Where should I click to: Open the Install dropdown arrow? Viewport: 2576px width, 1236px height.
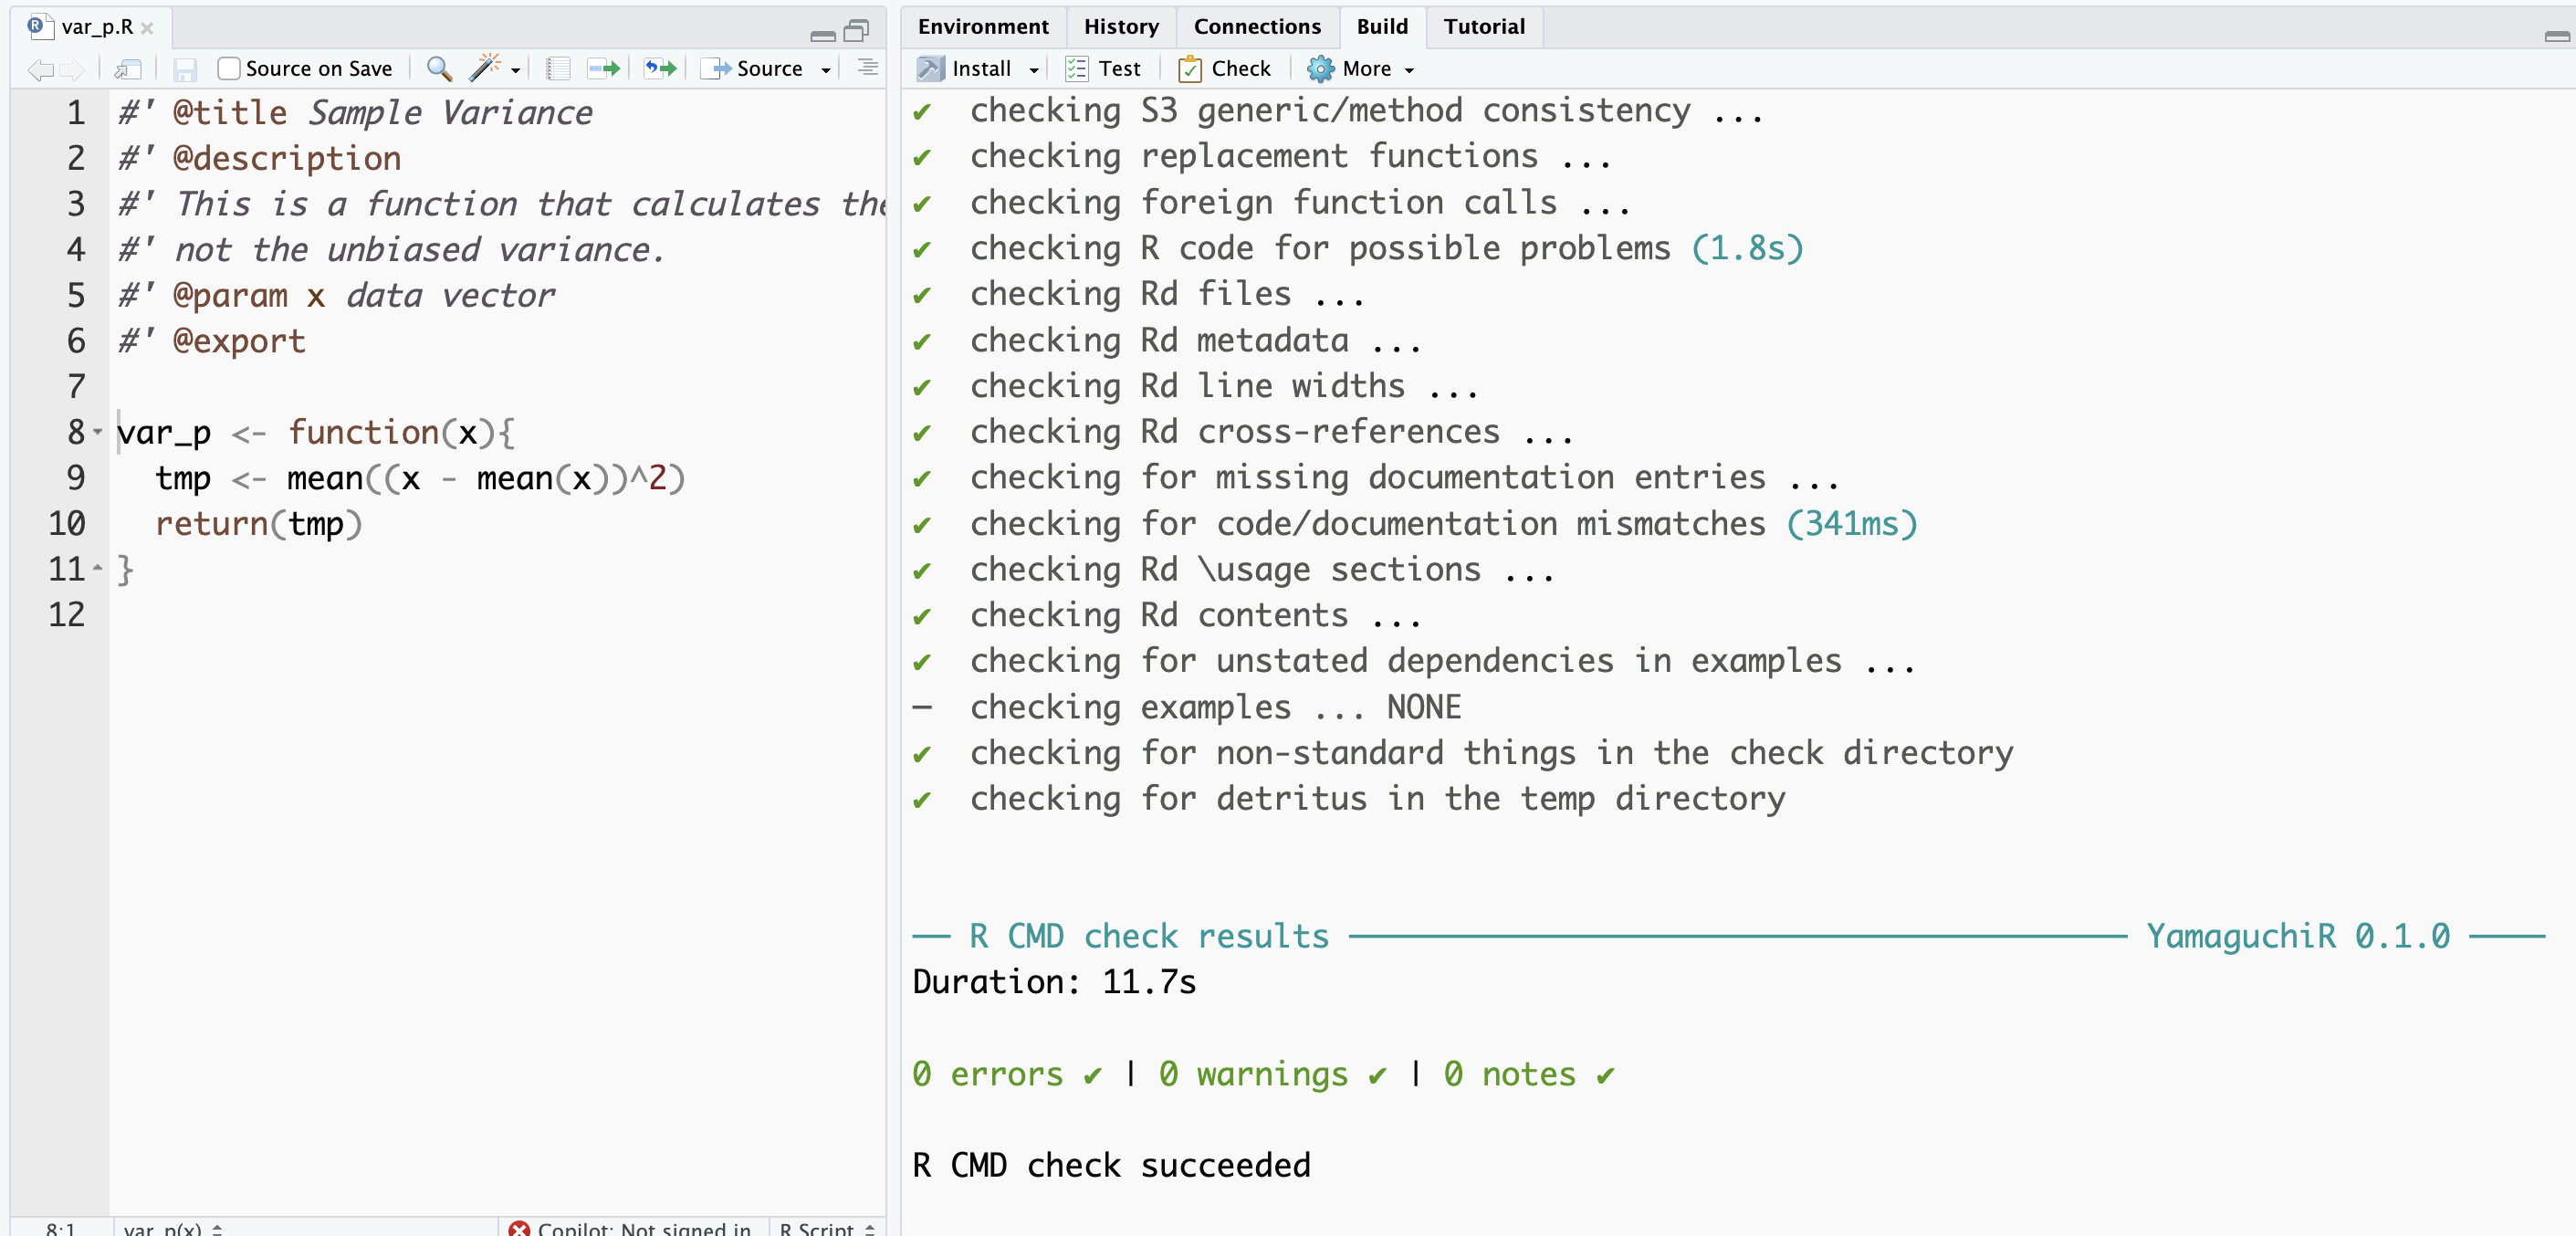(x=1034, y=69)
